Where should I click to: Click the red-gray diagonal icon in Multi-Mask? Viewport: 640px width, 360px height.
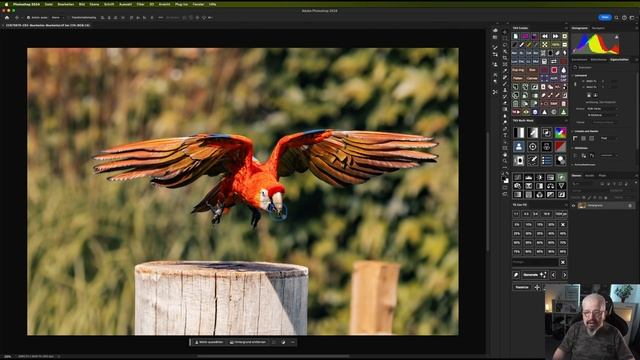[560, 147]
